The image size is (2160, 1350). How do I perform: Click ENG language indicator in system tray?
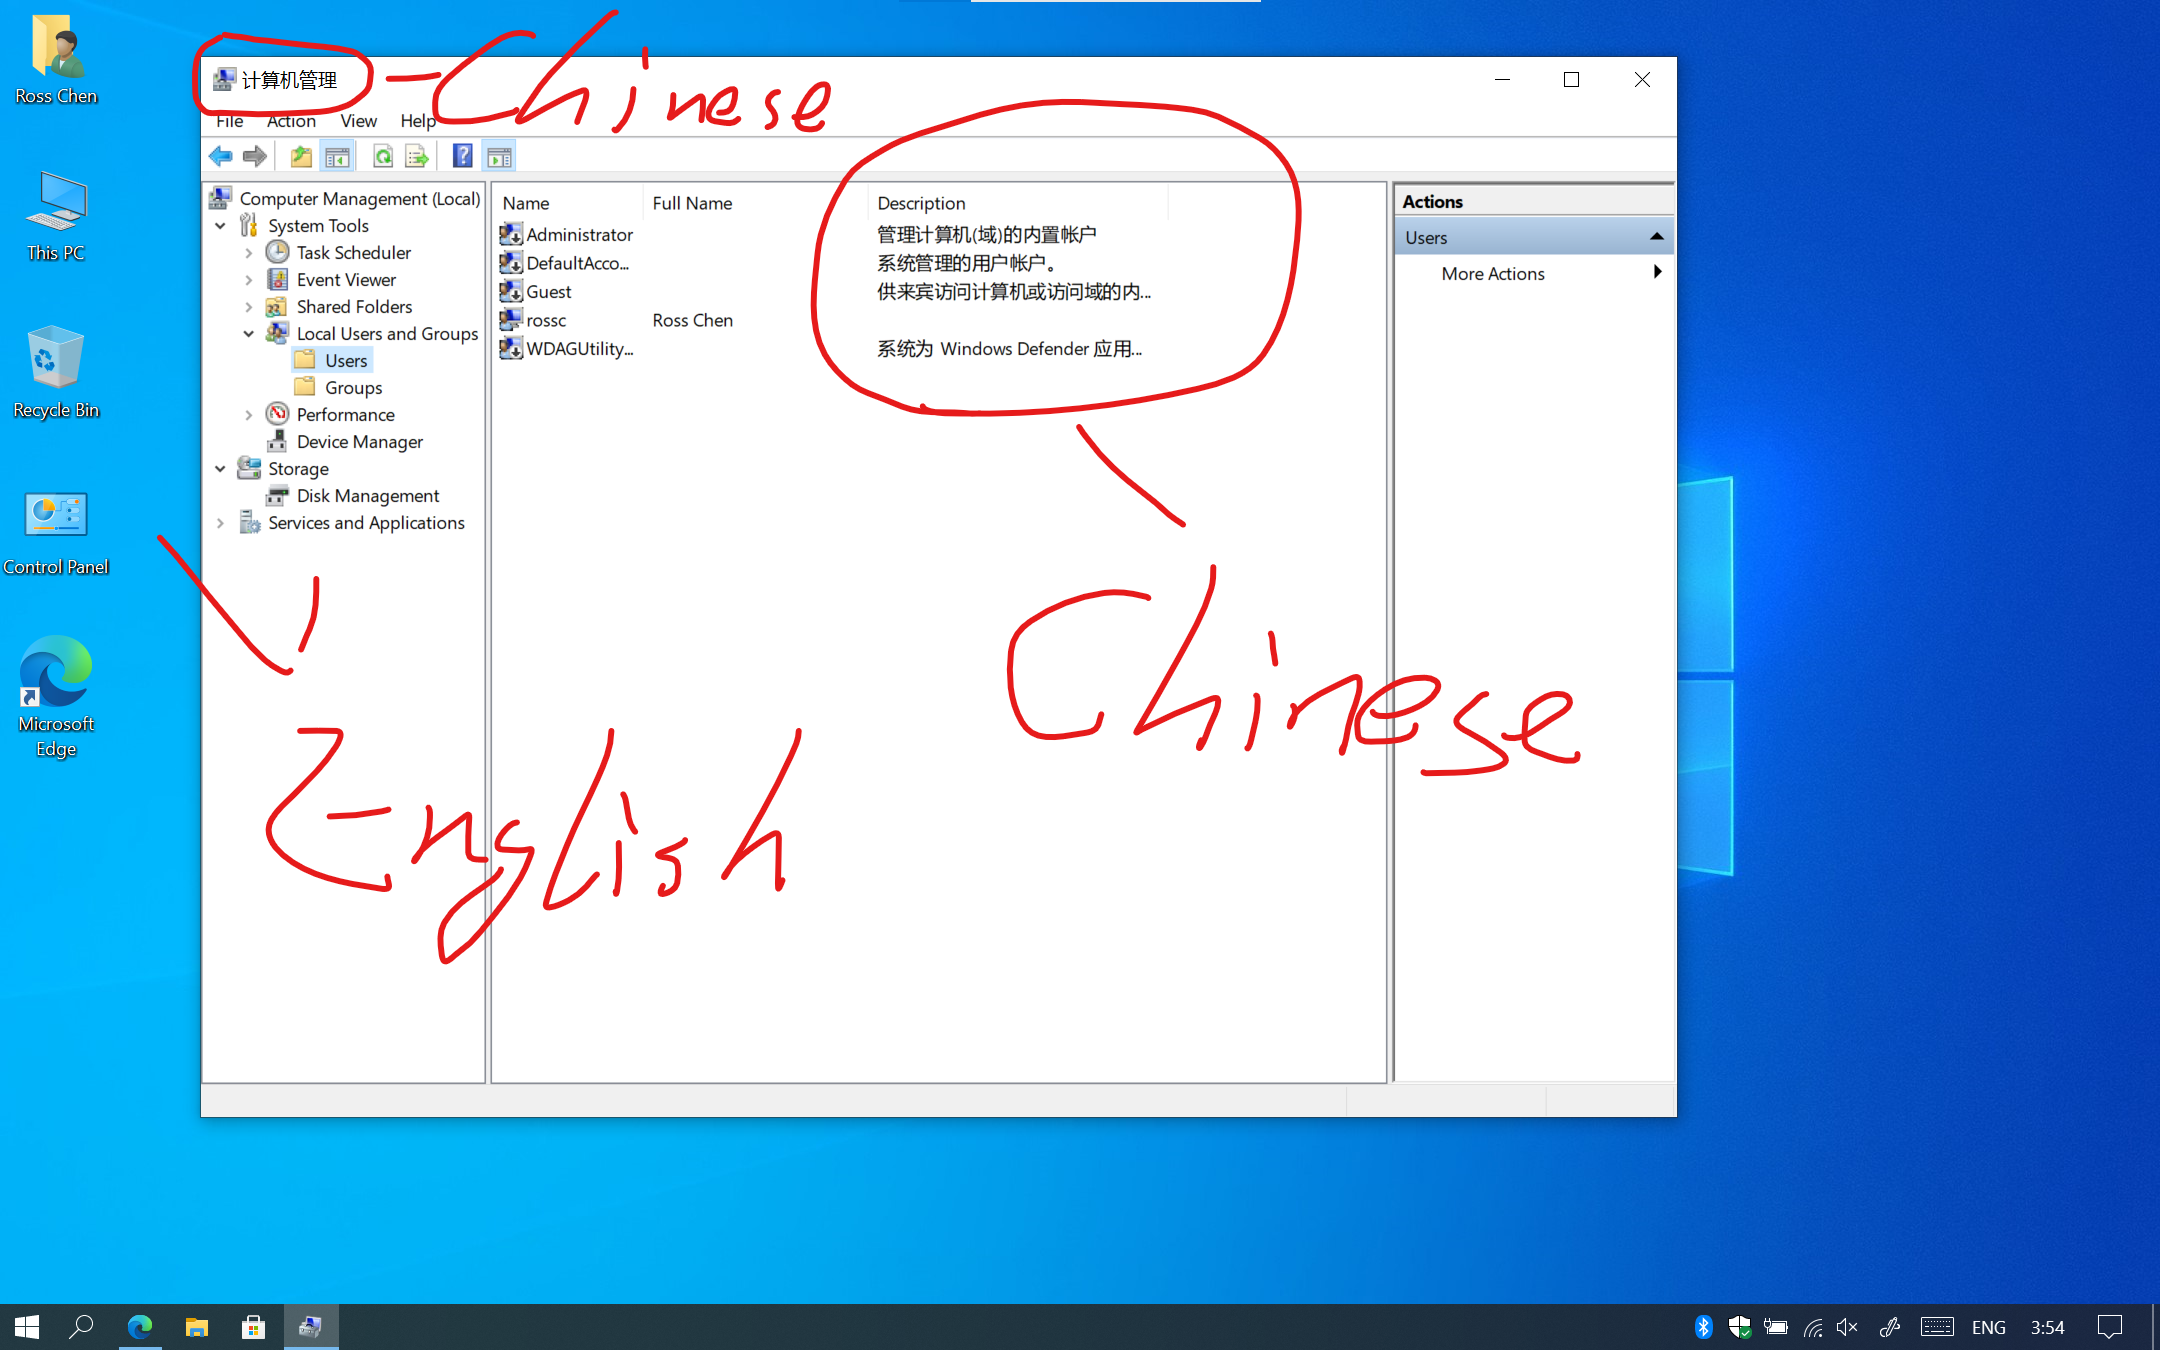(1988, 1327)
